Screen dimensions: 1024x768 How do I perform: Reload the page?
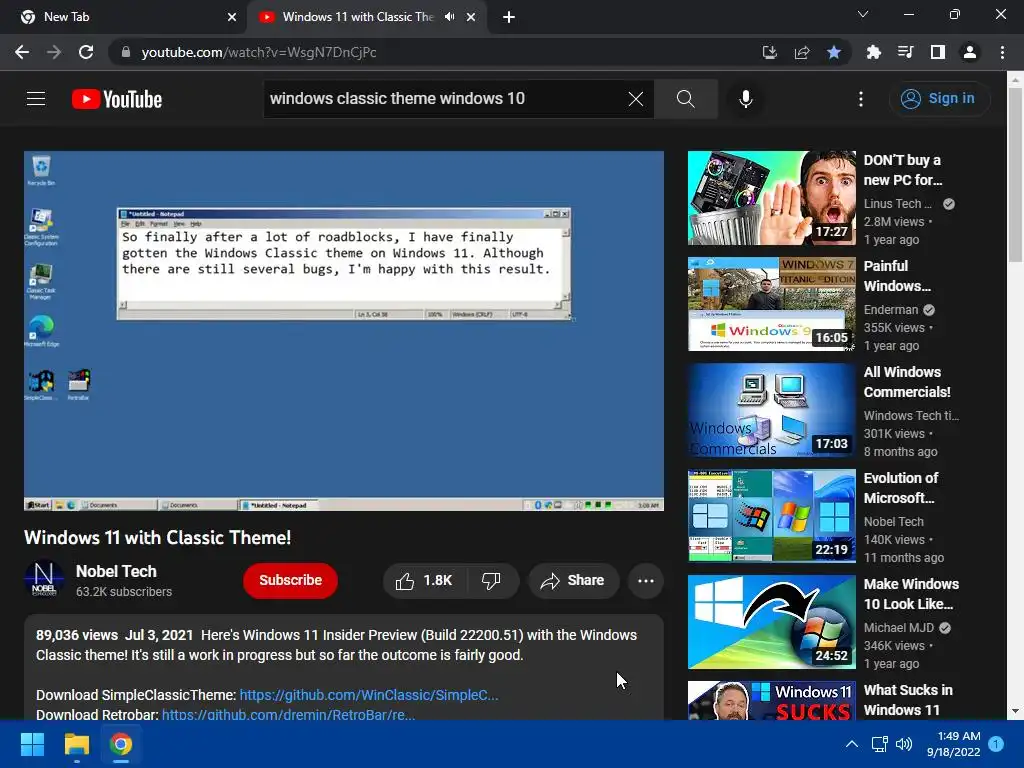(x=86, y=52)
